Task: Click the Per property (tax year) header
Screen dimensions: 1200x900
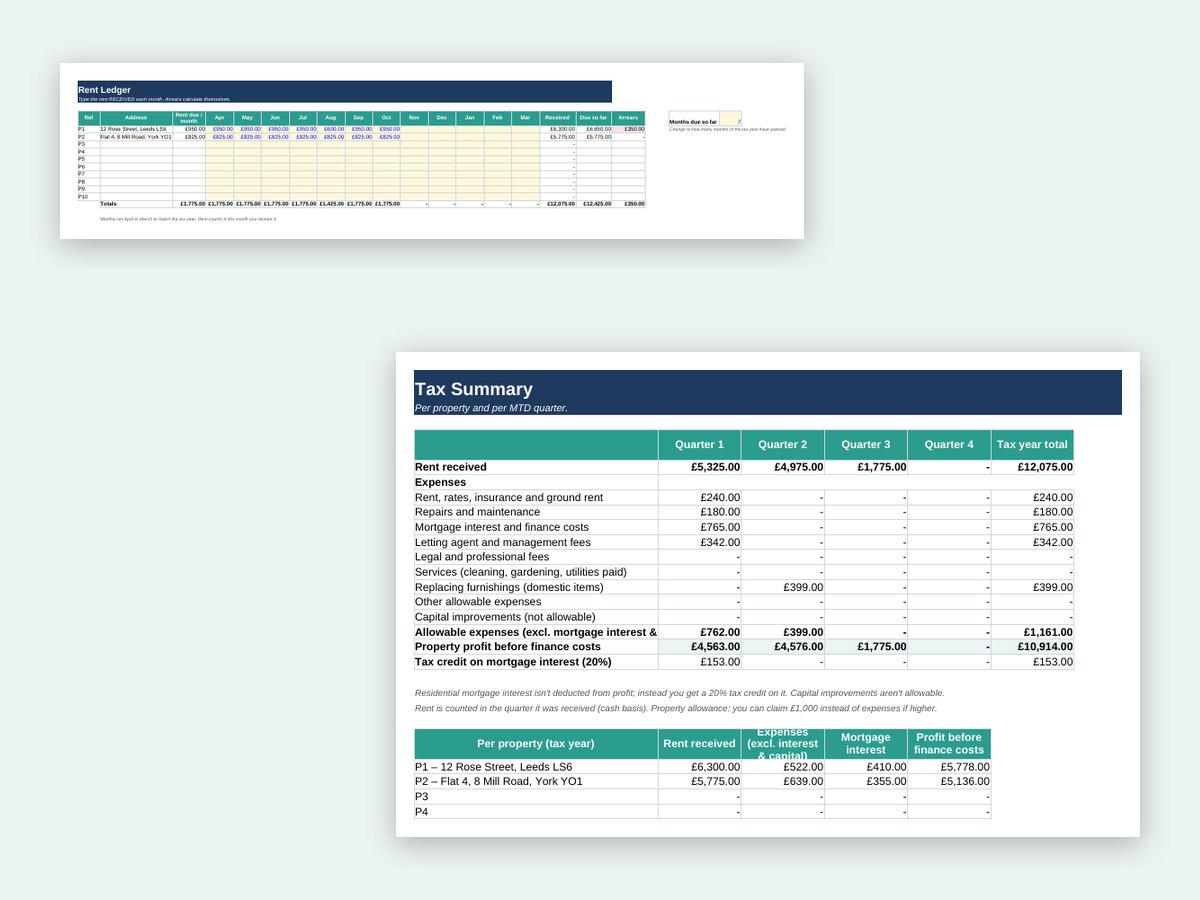Action: [536, 744]
